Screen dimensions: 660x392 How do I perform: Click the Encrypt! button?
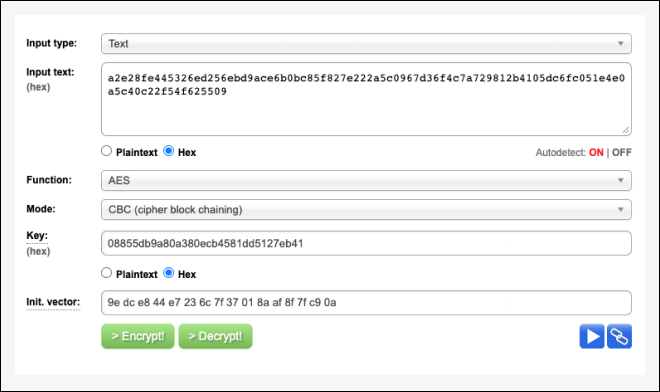pos(138,336)
